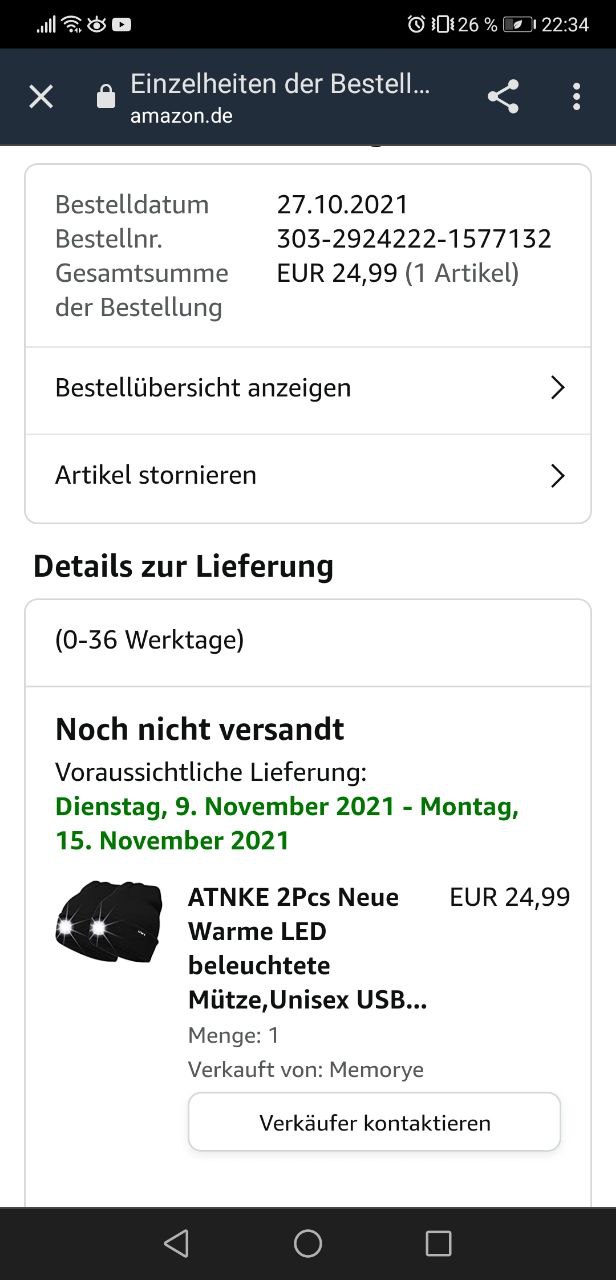Tap the battery icon in status bar

tap(518, 25)
